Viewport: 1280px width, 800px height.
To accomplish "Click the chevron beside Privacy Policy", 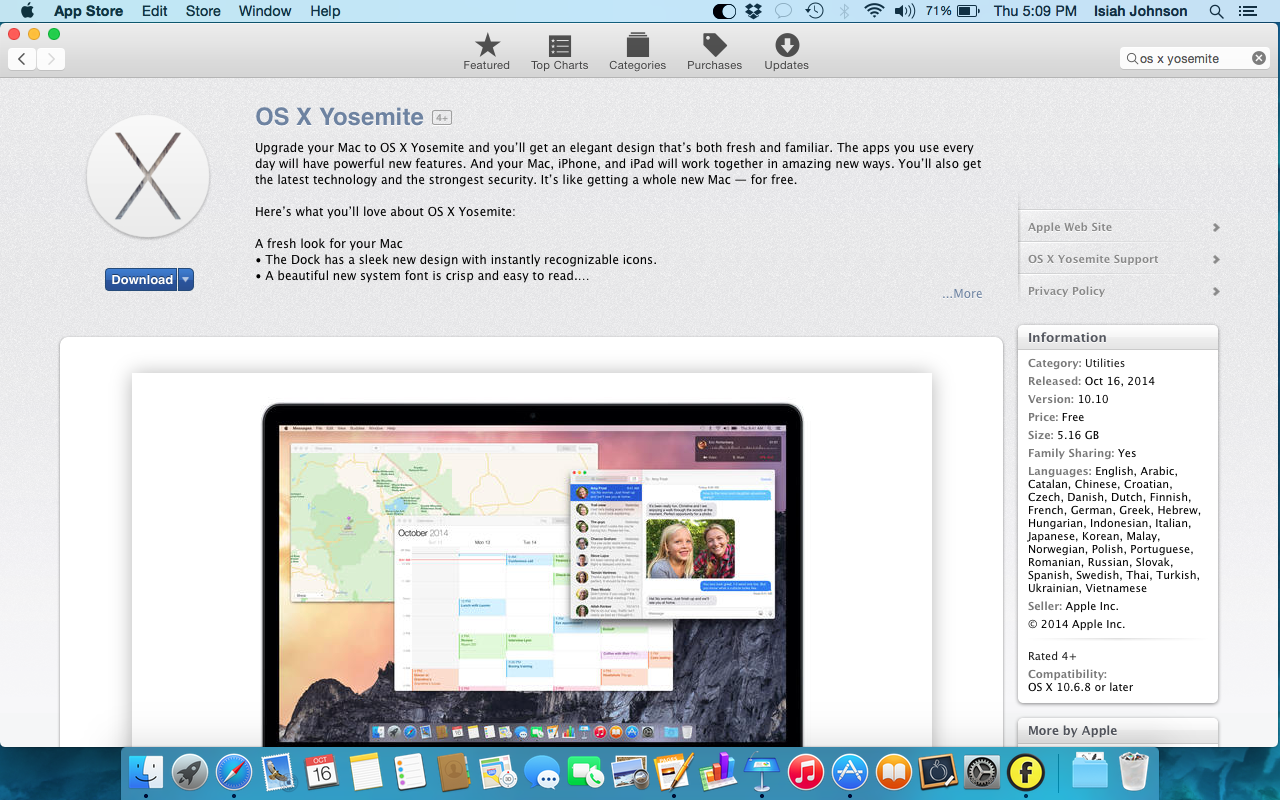I will coord(1216,291).
